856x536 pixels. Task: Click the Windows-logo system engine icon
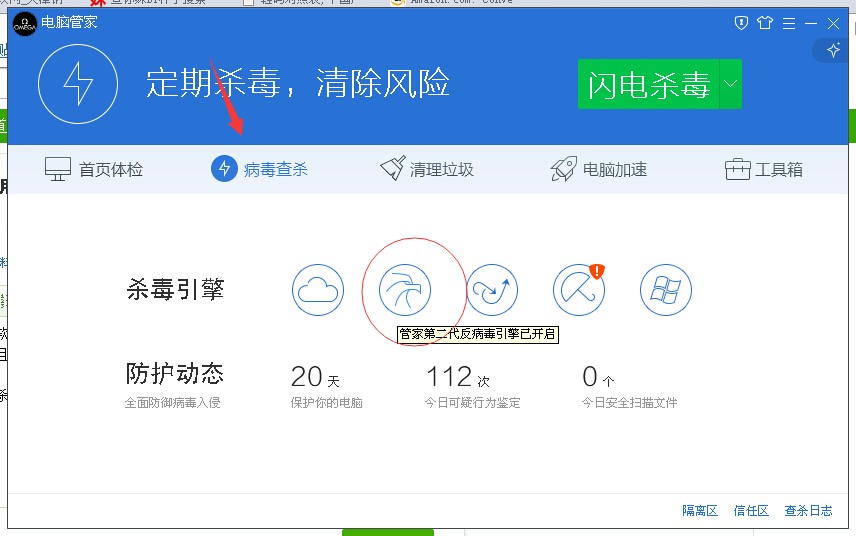coord(666,290)
